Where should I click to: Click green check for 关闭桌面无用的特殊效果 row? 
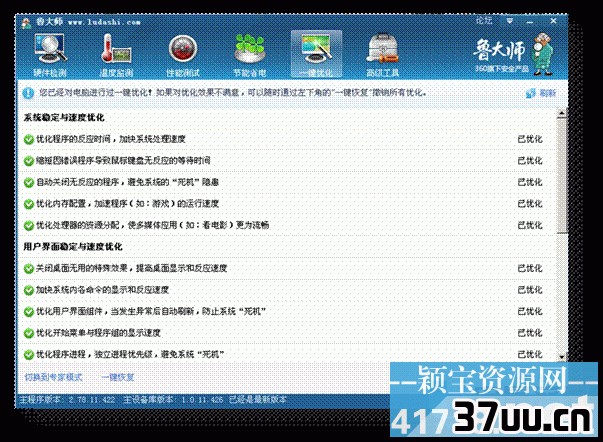[x=29, y=269]
